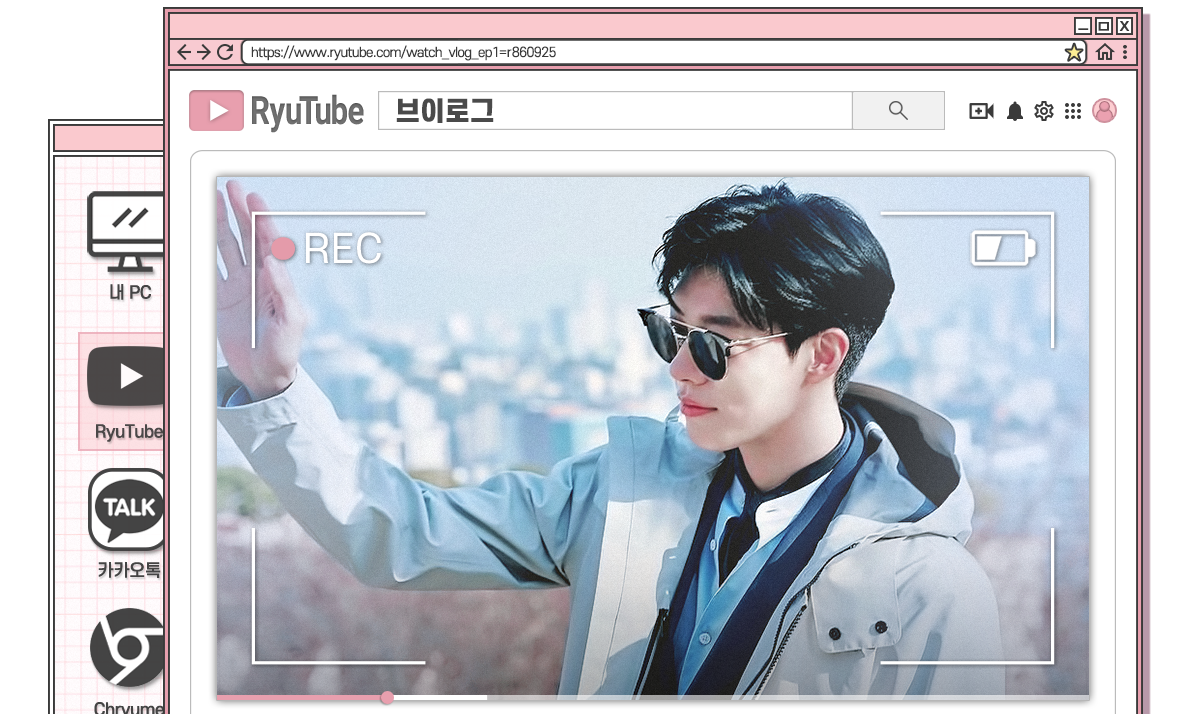
Task: Click the magnifying glass search button
Action: tap(899, 111)
